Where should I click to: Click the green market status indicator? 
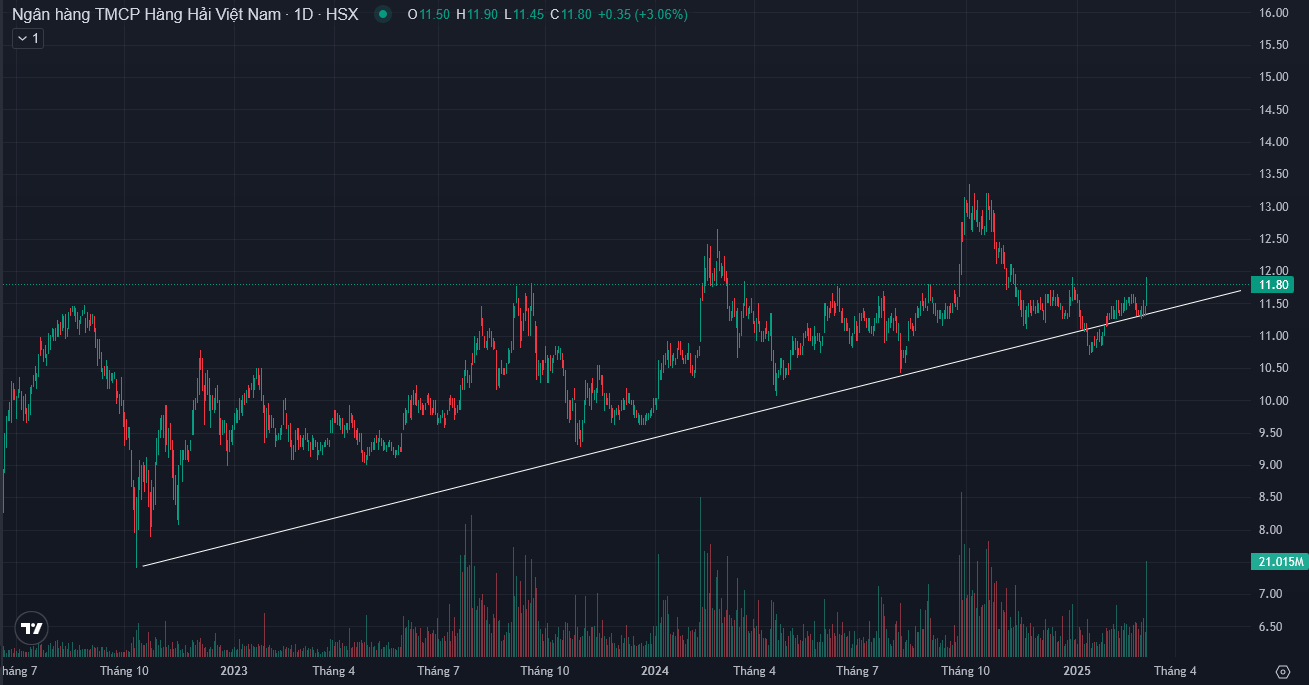383,15
